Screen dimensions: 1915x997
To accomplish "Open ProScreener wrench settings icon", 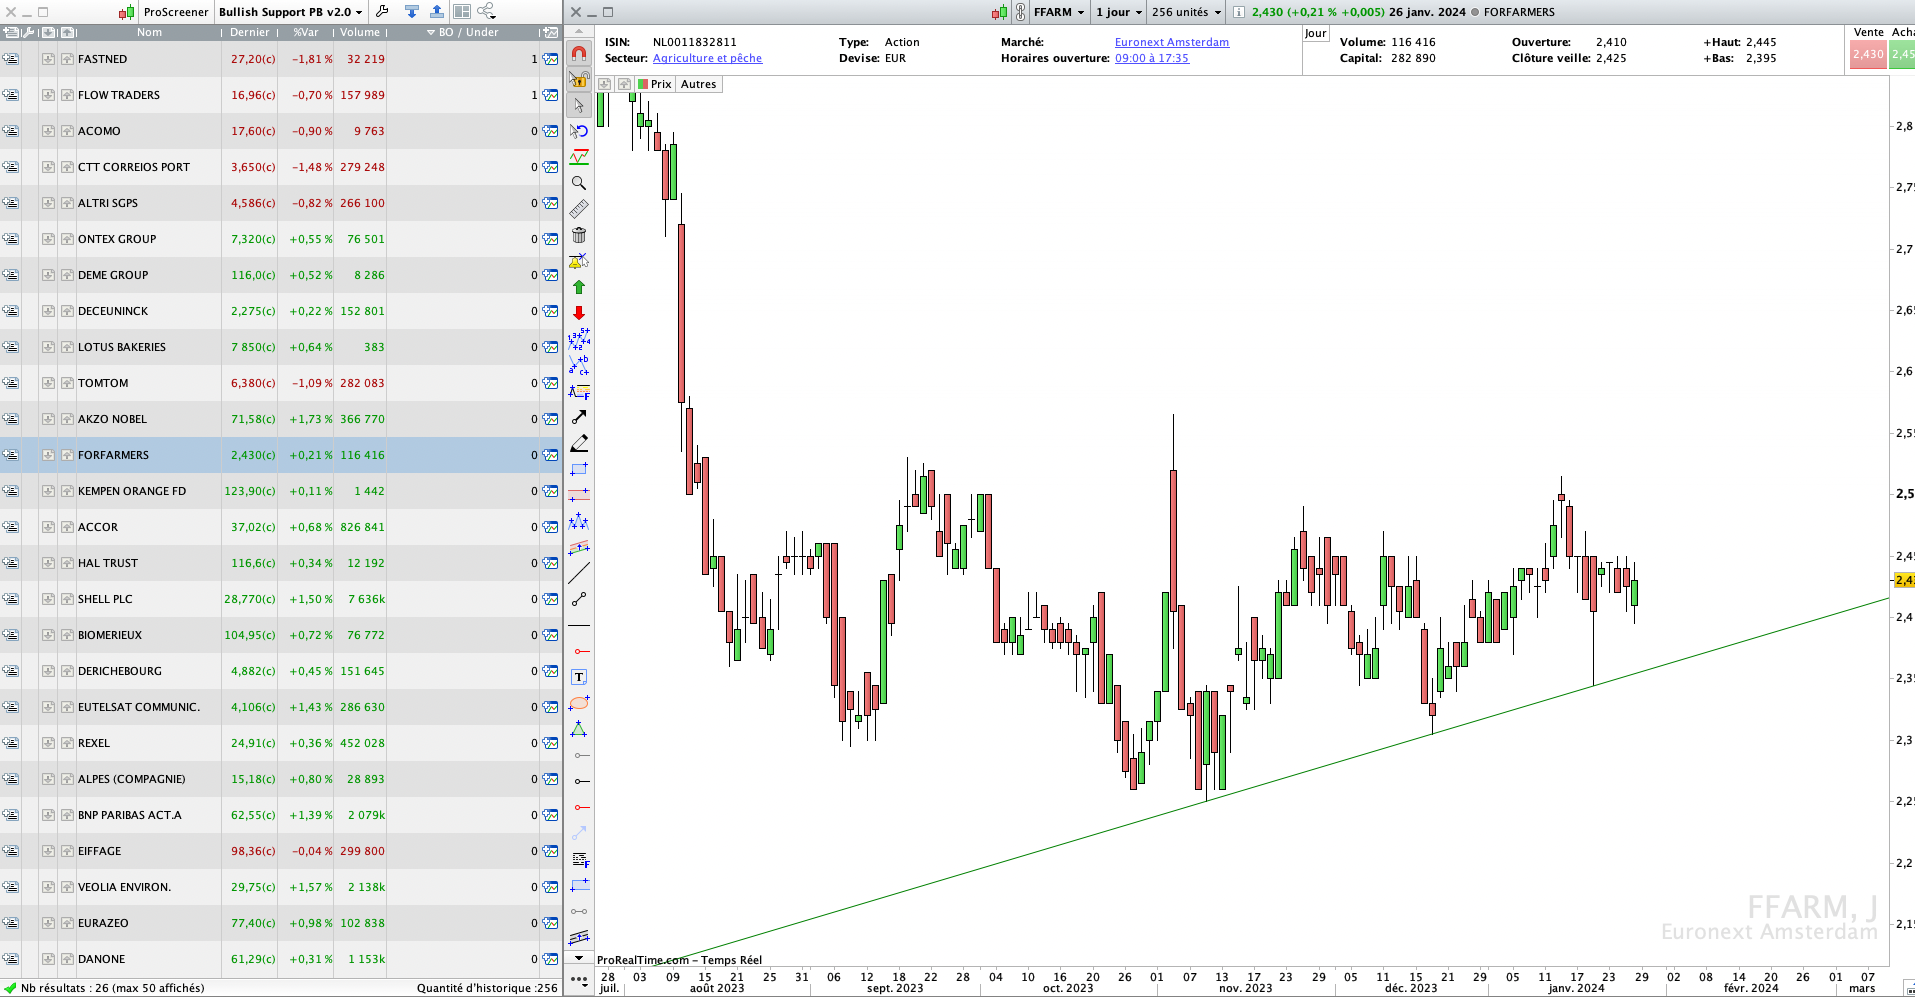I will [x=382, y=12].
